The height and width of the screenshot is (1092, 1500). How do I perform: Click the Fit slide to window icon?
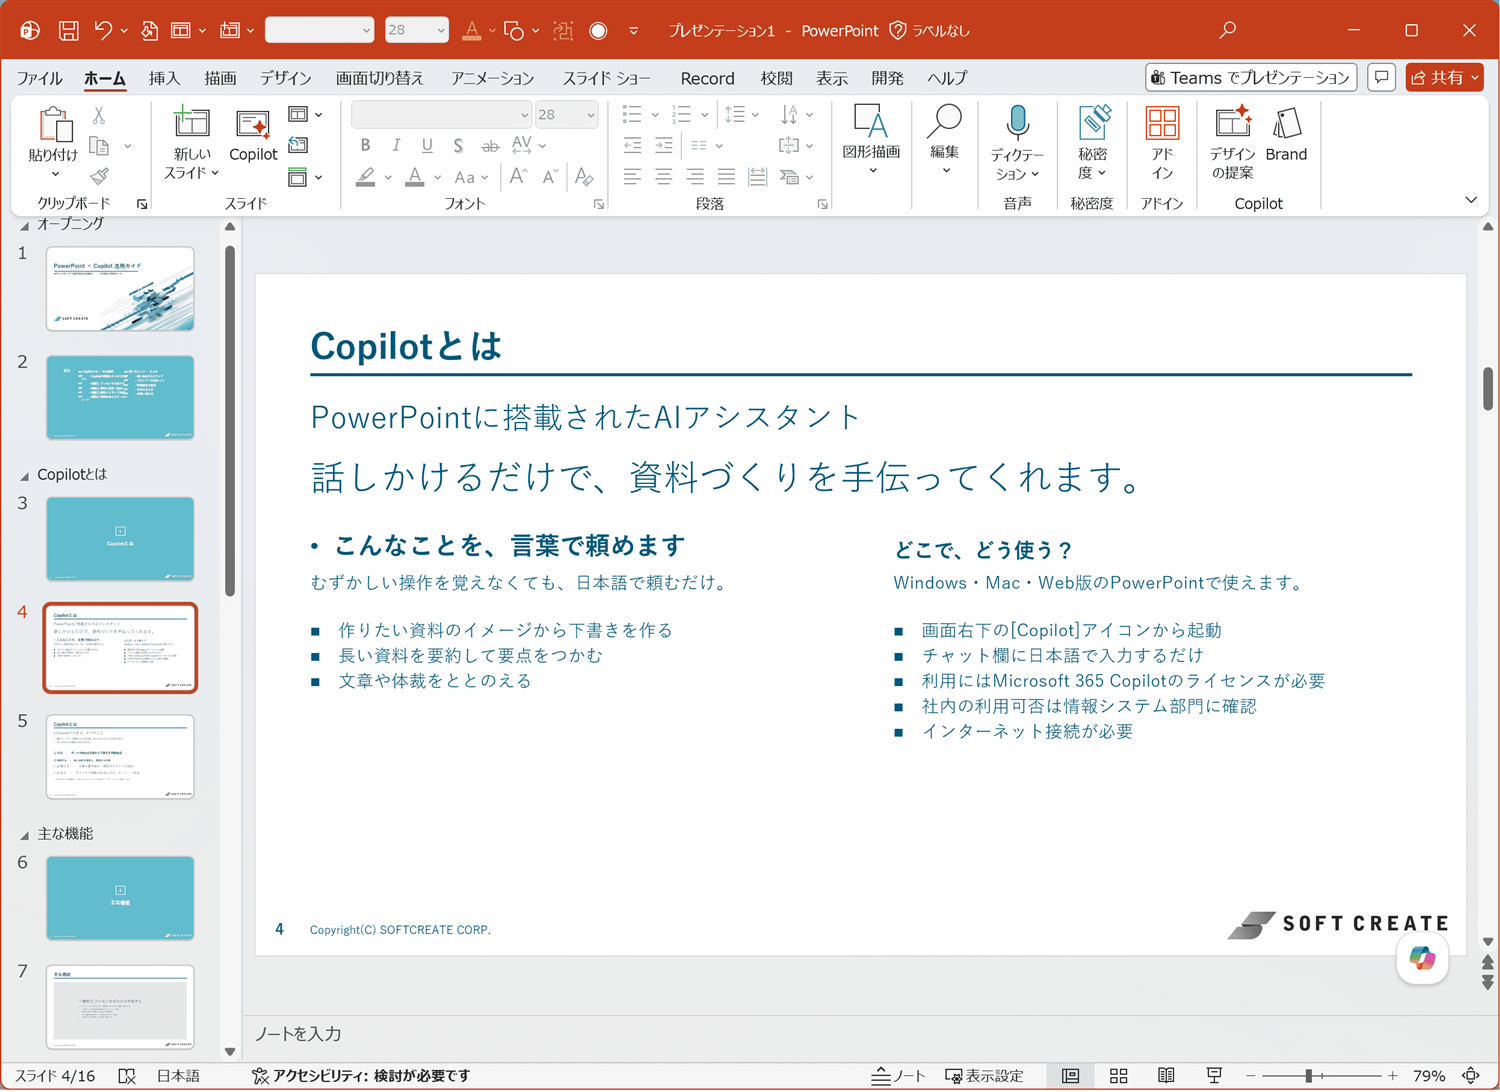(1471, 1076)
